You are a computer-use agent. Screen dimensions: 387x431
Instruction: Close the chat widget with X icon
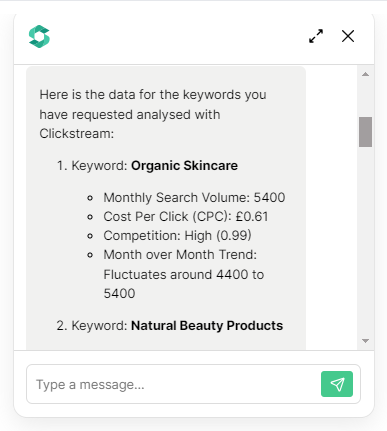point(348,36)
